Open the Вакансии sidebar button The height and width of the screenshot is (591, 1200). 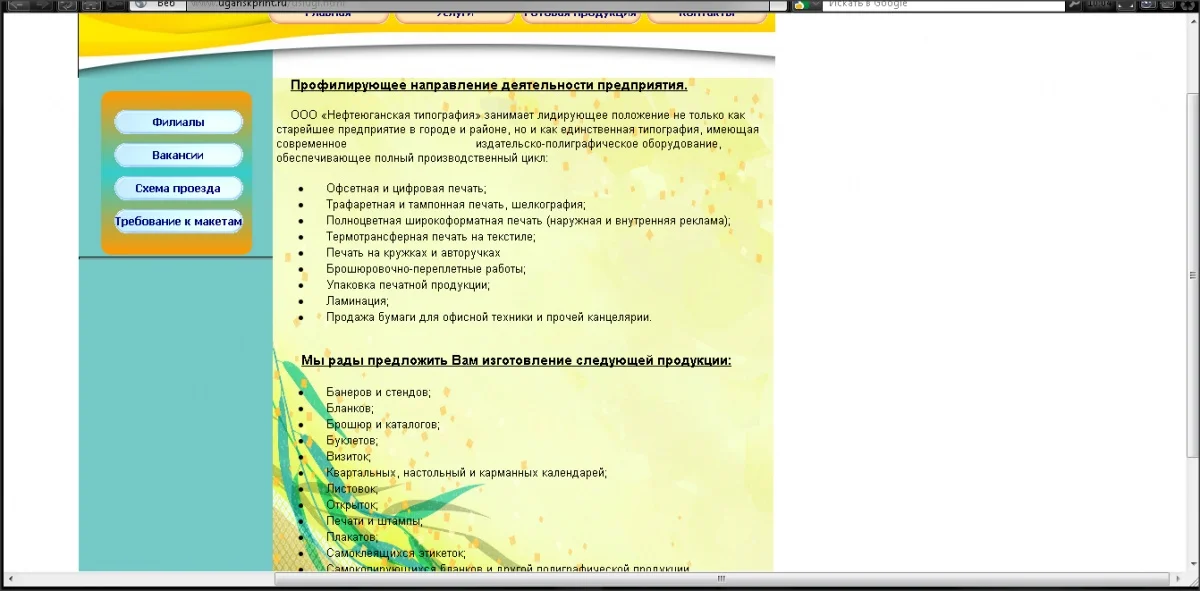[x=178, y=155]
